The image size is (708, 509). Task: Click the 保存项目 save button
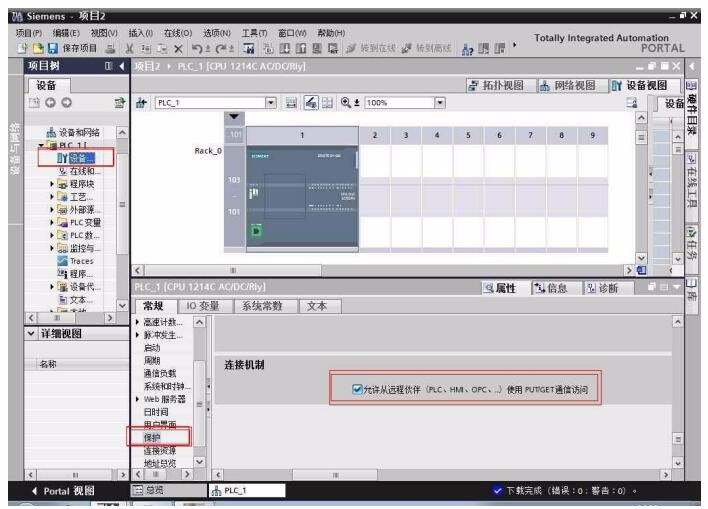(x=72, y=48)
